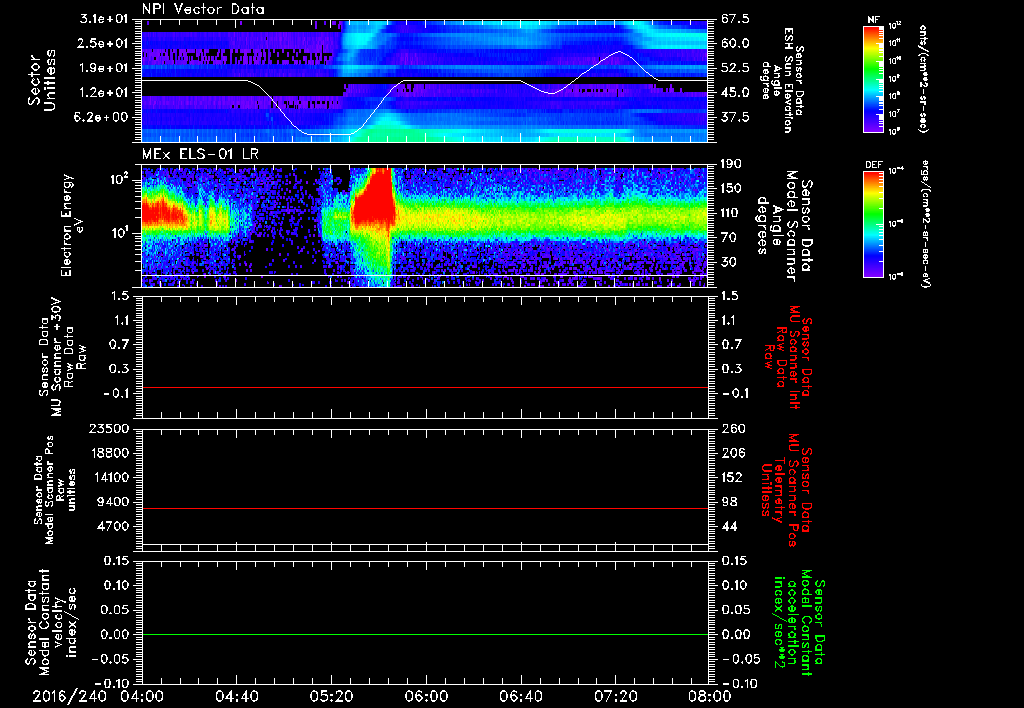
Task: Click the "2.5e+01" sector tick label
Action: tap(104, 43)
